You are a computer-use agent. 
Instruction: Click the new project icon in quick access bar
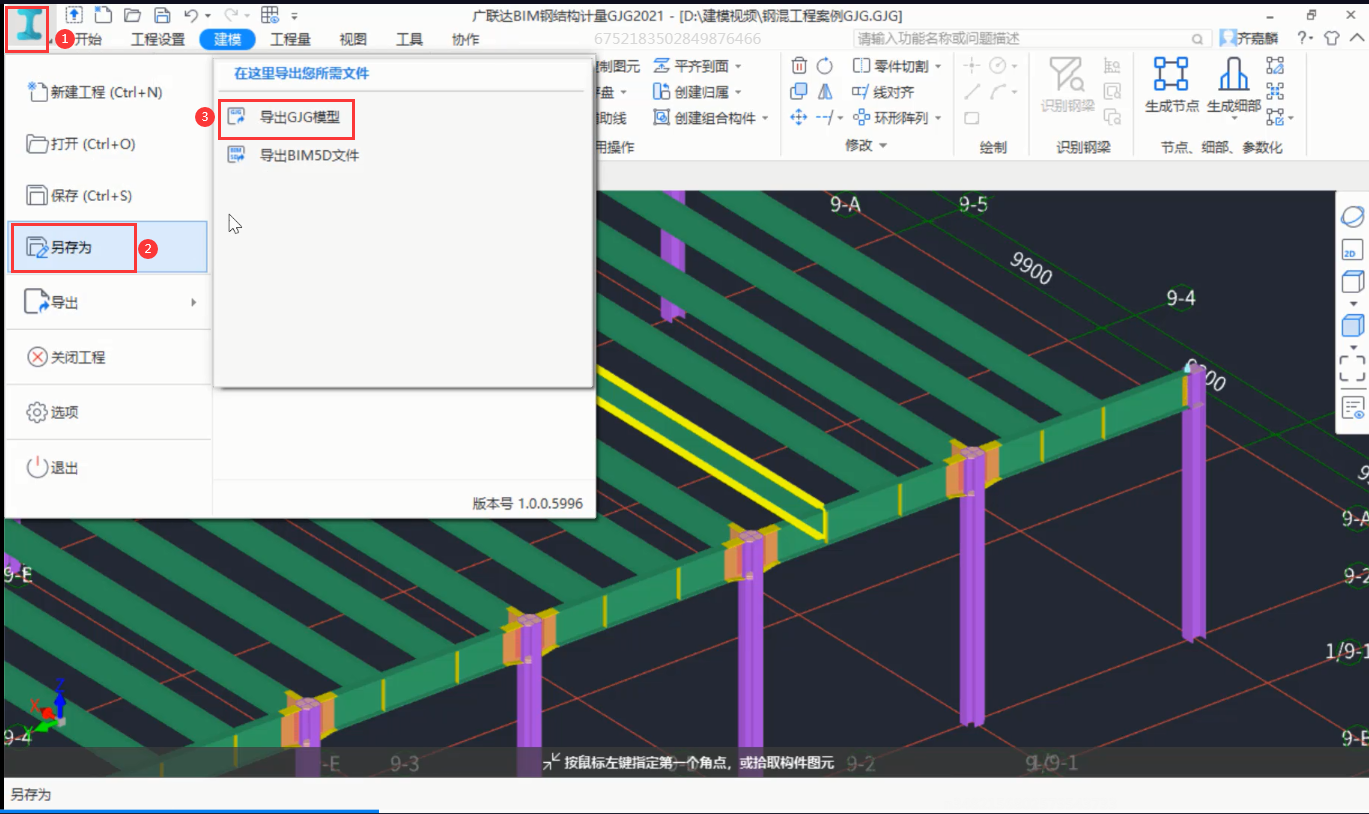[x=103, y=14]
